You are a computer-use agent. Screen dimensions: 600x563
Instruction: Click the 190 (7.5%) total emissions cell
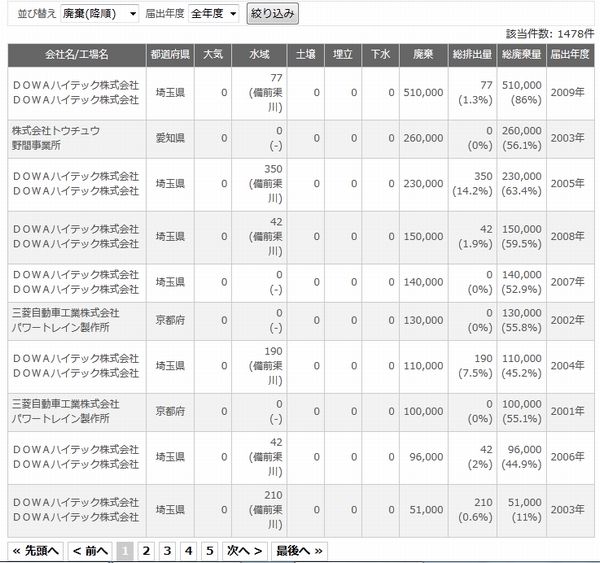coord(472,366)
